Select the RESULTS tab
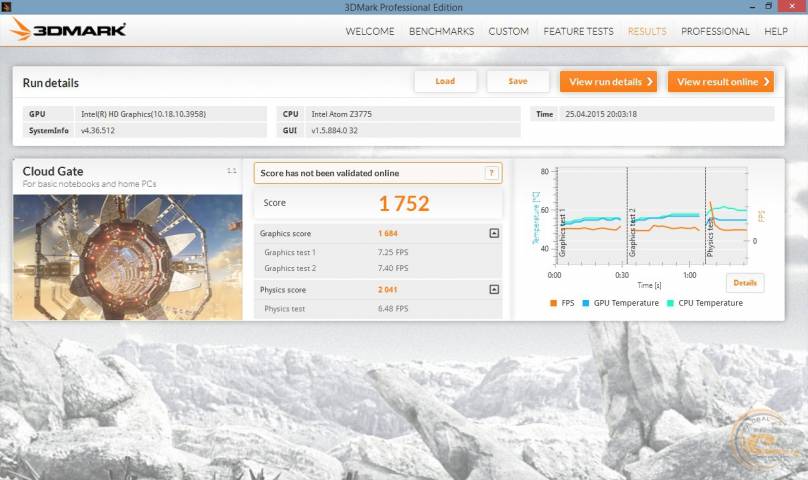The image size is (808, 480). (x=647, y=31)
